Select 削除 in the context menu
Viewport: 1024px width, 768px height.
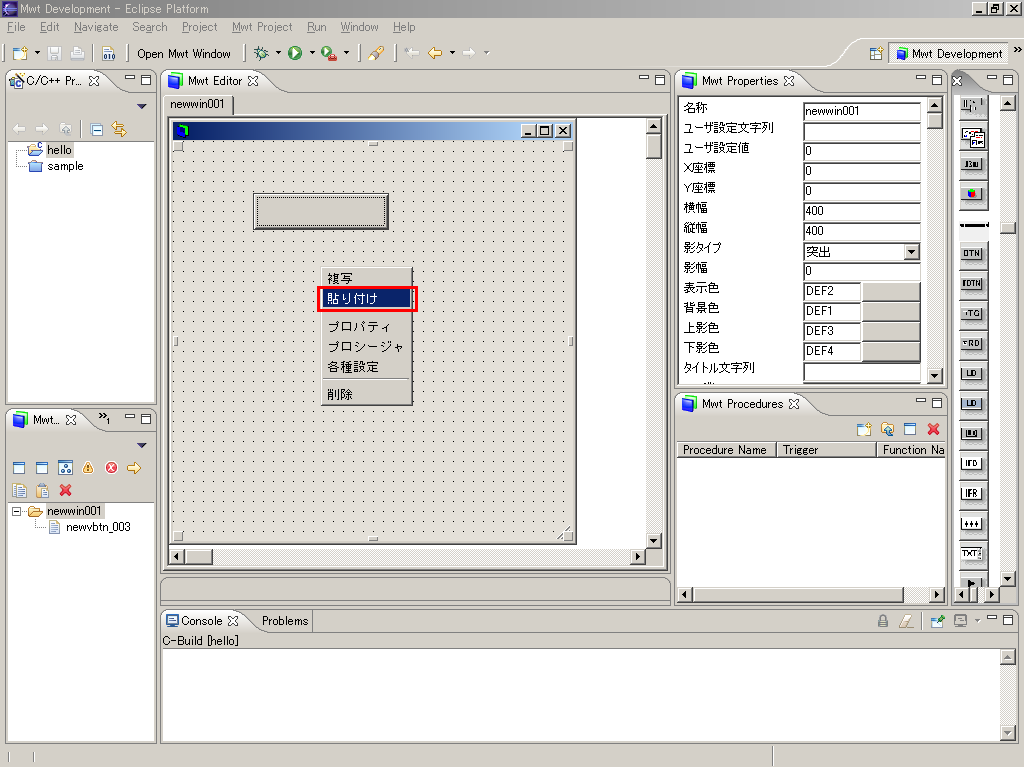(366, 394)
